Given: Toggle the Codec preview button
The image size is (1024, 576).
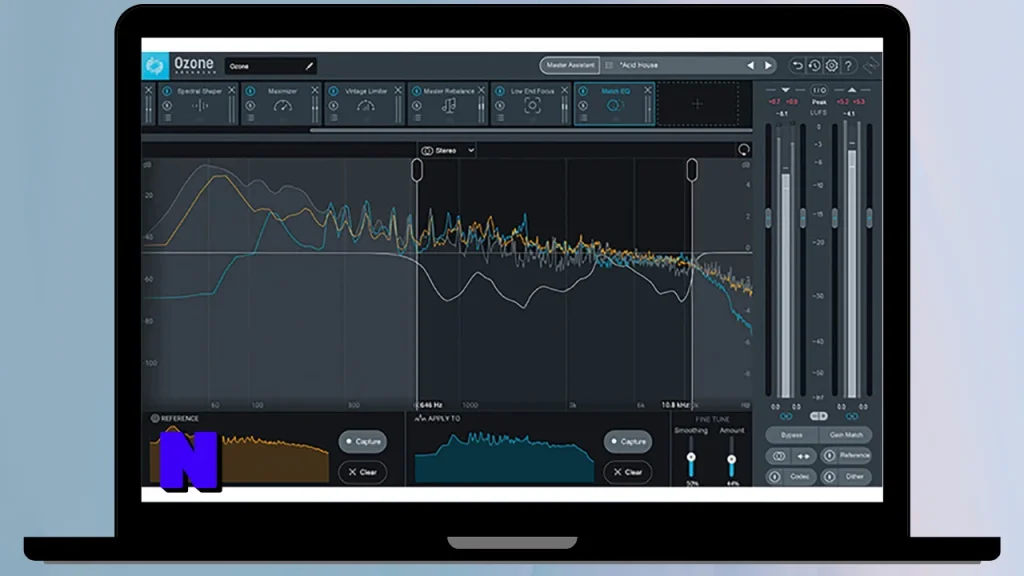Looking at the screenshot, I should [x=792, y=477].
